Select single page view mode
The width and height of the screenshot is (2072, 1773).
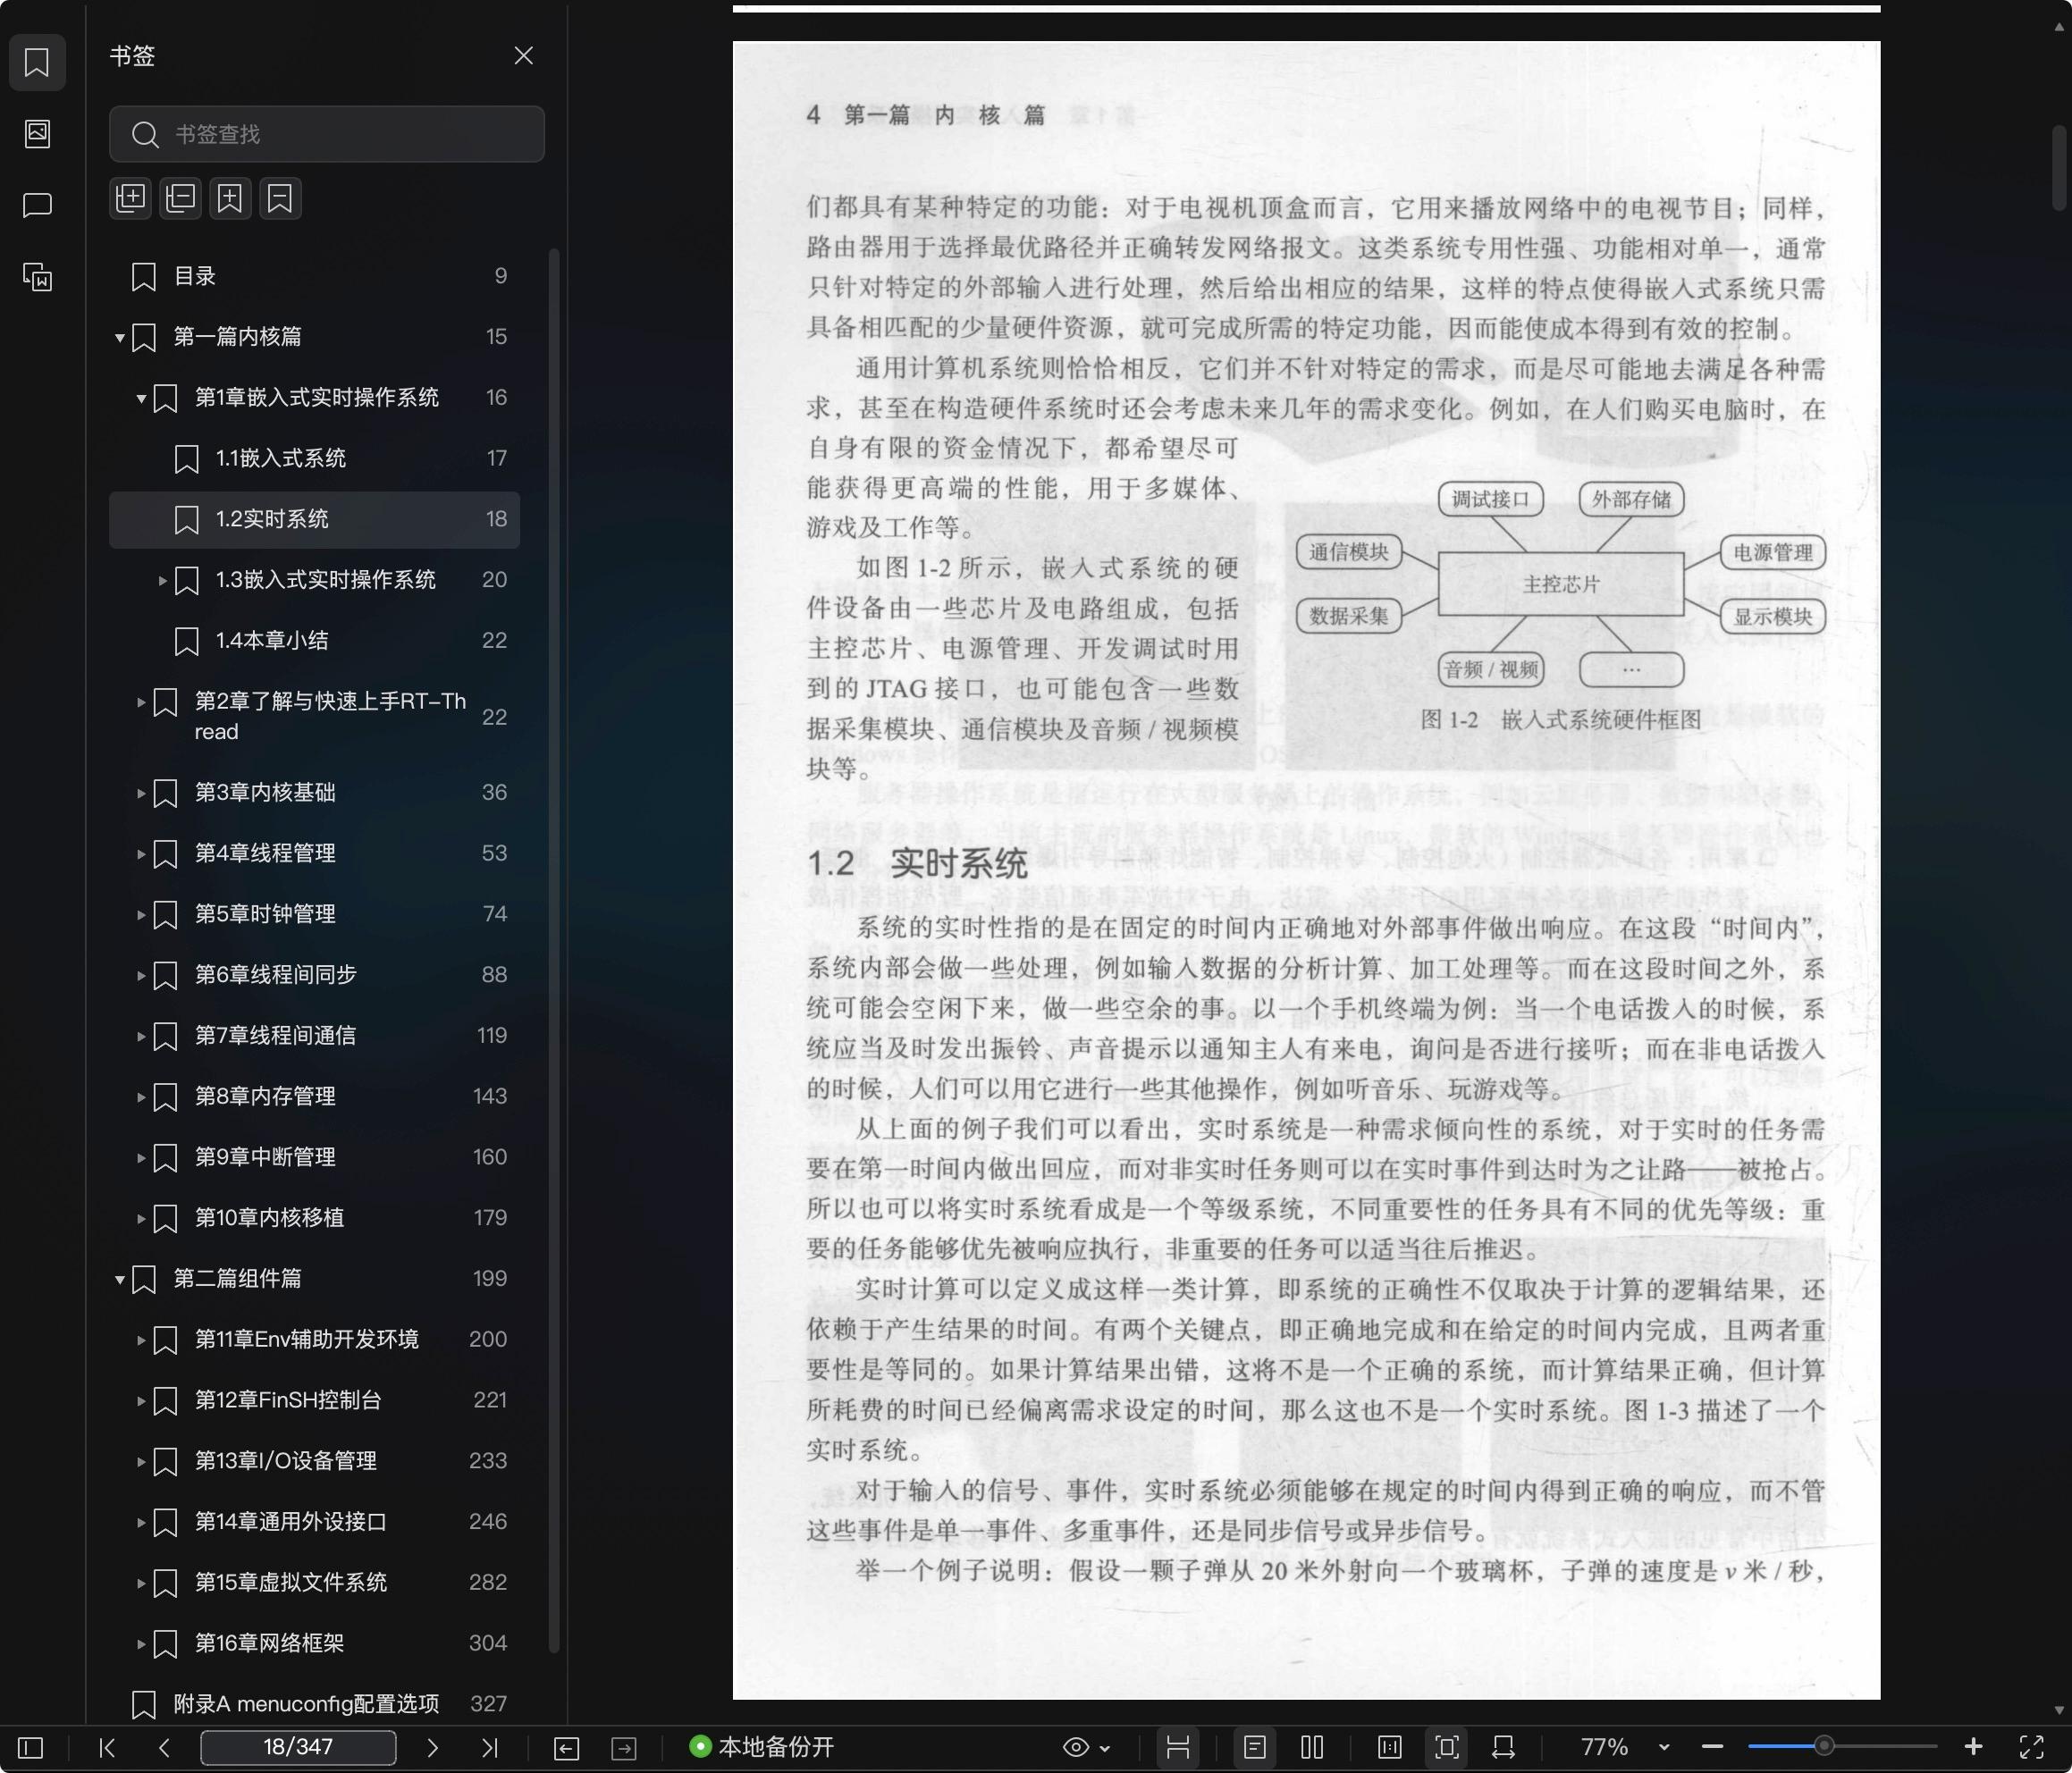[x=1255, y=1748]
